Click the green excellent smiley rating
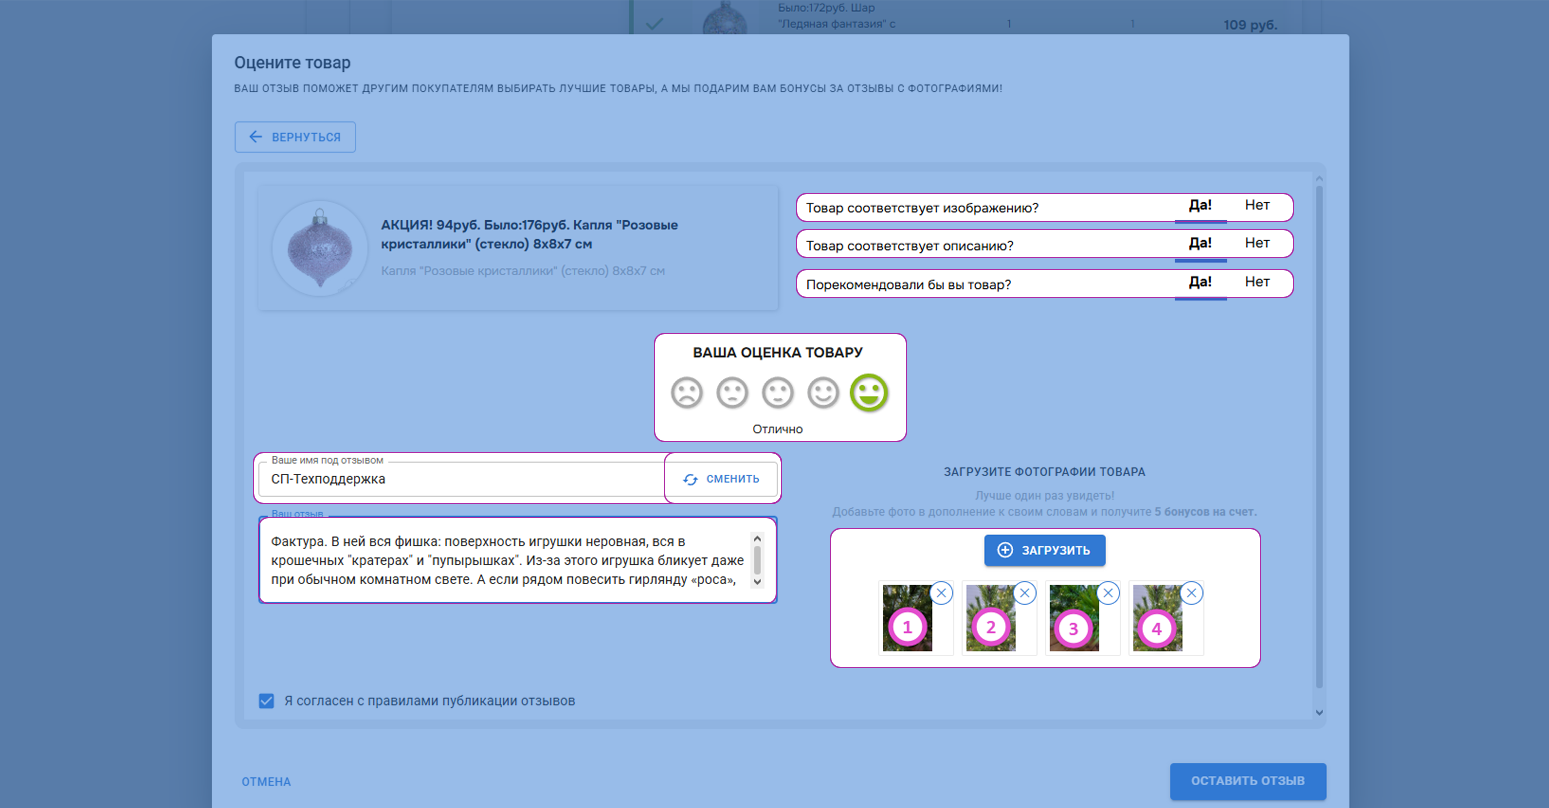Image resolution: width=1549 pixels, height=808 pixels. (869, 393)
